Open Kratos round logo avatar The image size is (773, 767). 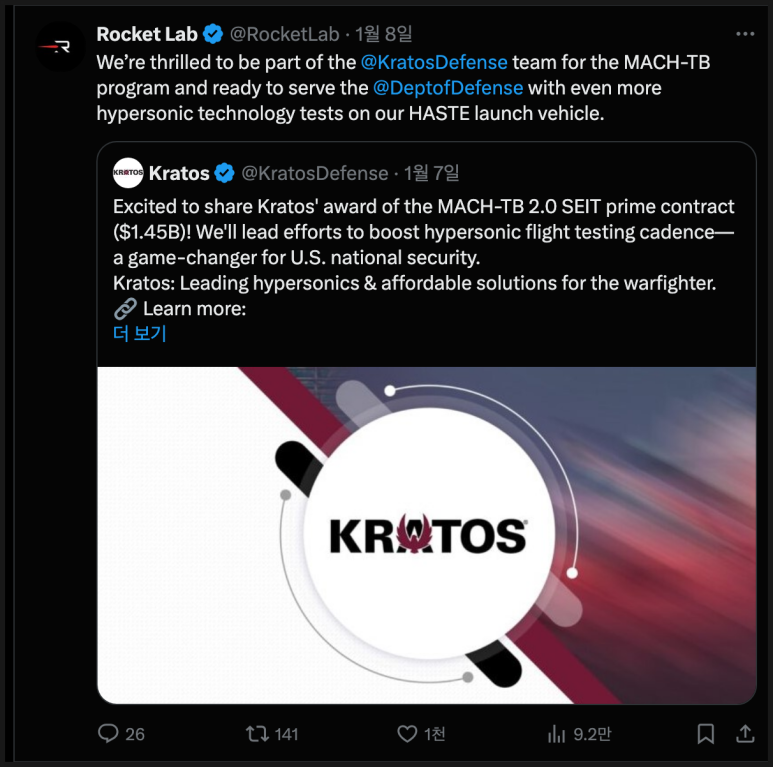128,173
